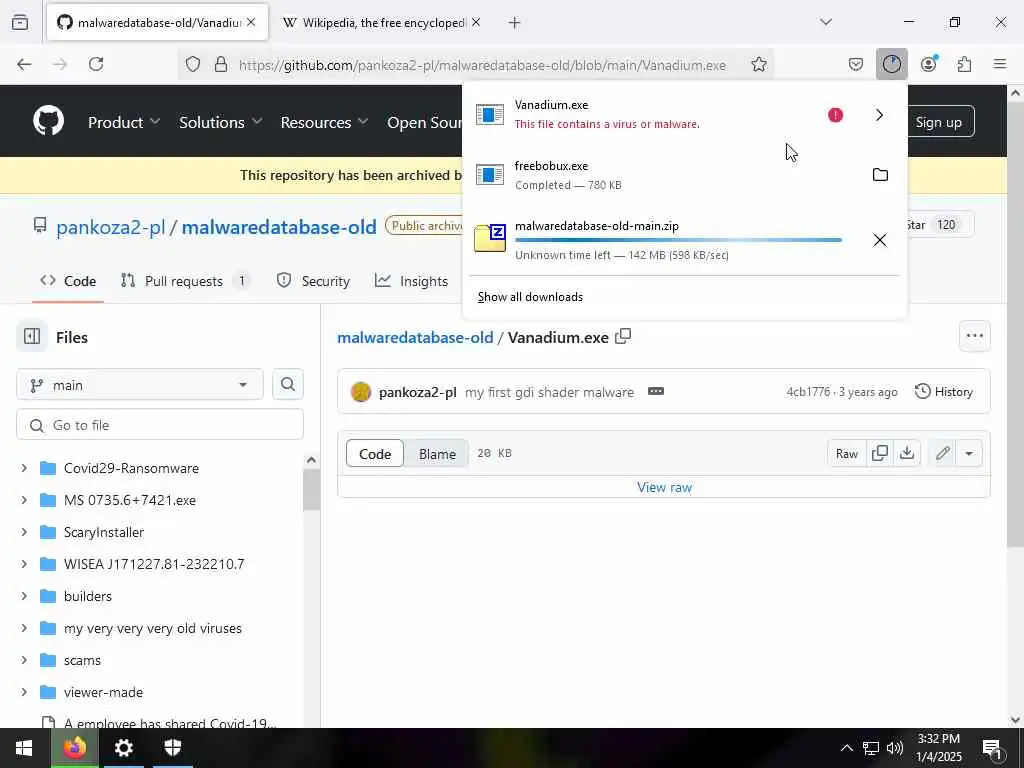Open the Extensions puzzle icon

click(964, 64)
